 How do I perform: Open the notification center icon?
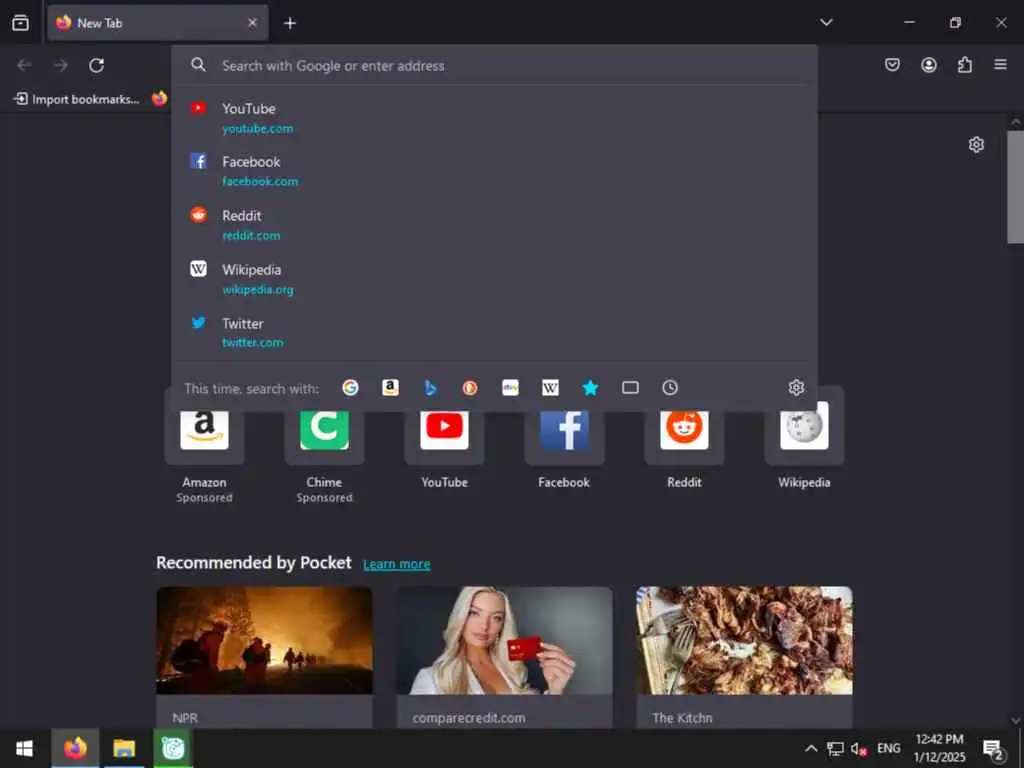(993, 750)
